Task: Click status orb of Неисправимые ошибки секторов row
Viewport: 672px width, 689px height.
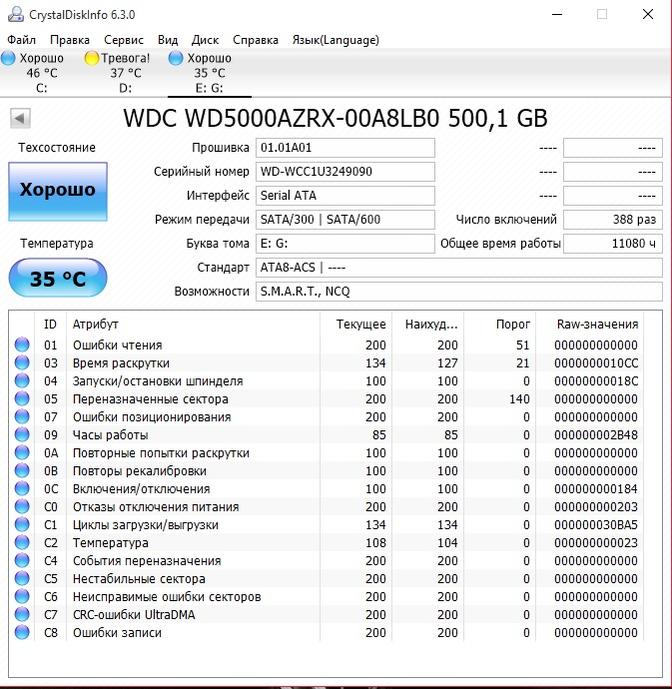Action: (x=22, y=596)
